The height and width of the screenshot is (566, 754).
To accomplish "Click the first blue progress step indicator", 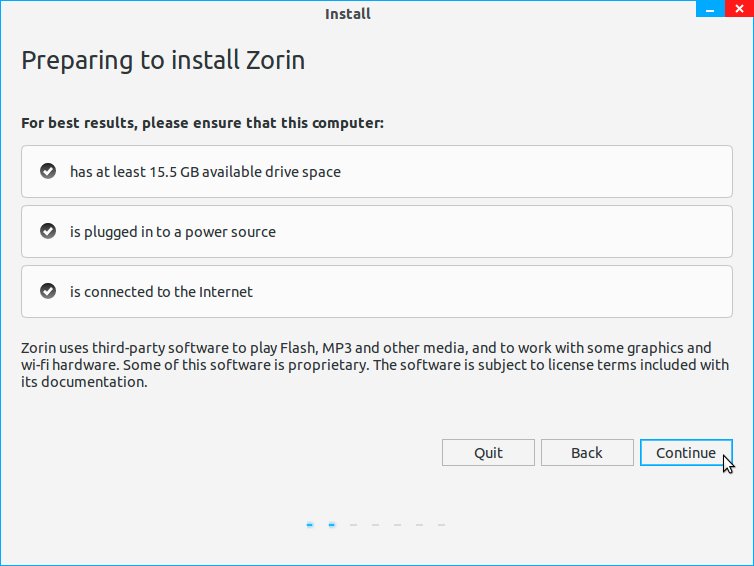I will click(310, 524).
